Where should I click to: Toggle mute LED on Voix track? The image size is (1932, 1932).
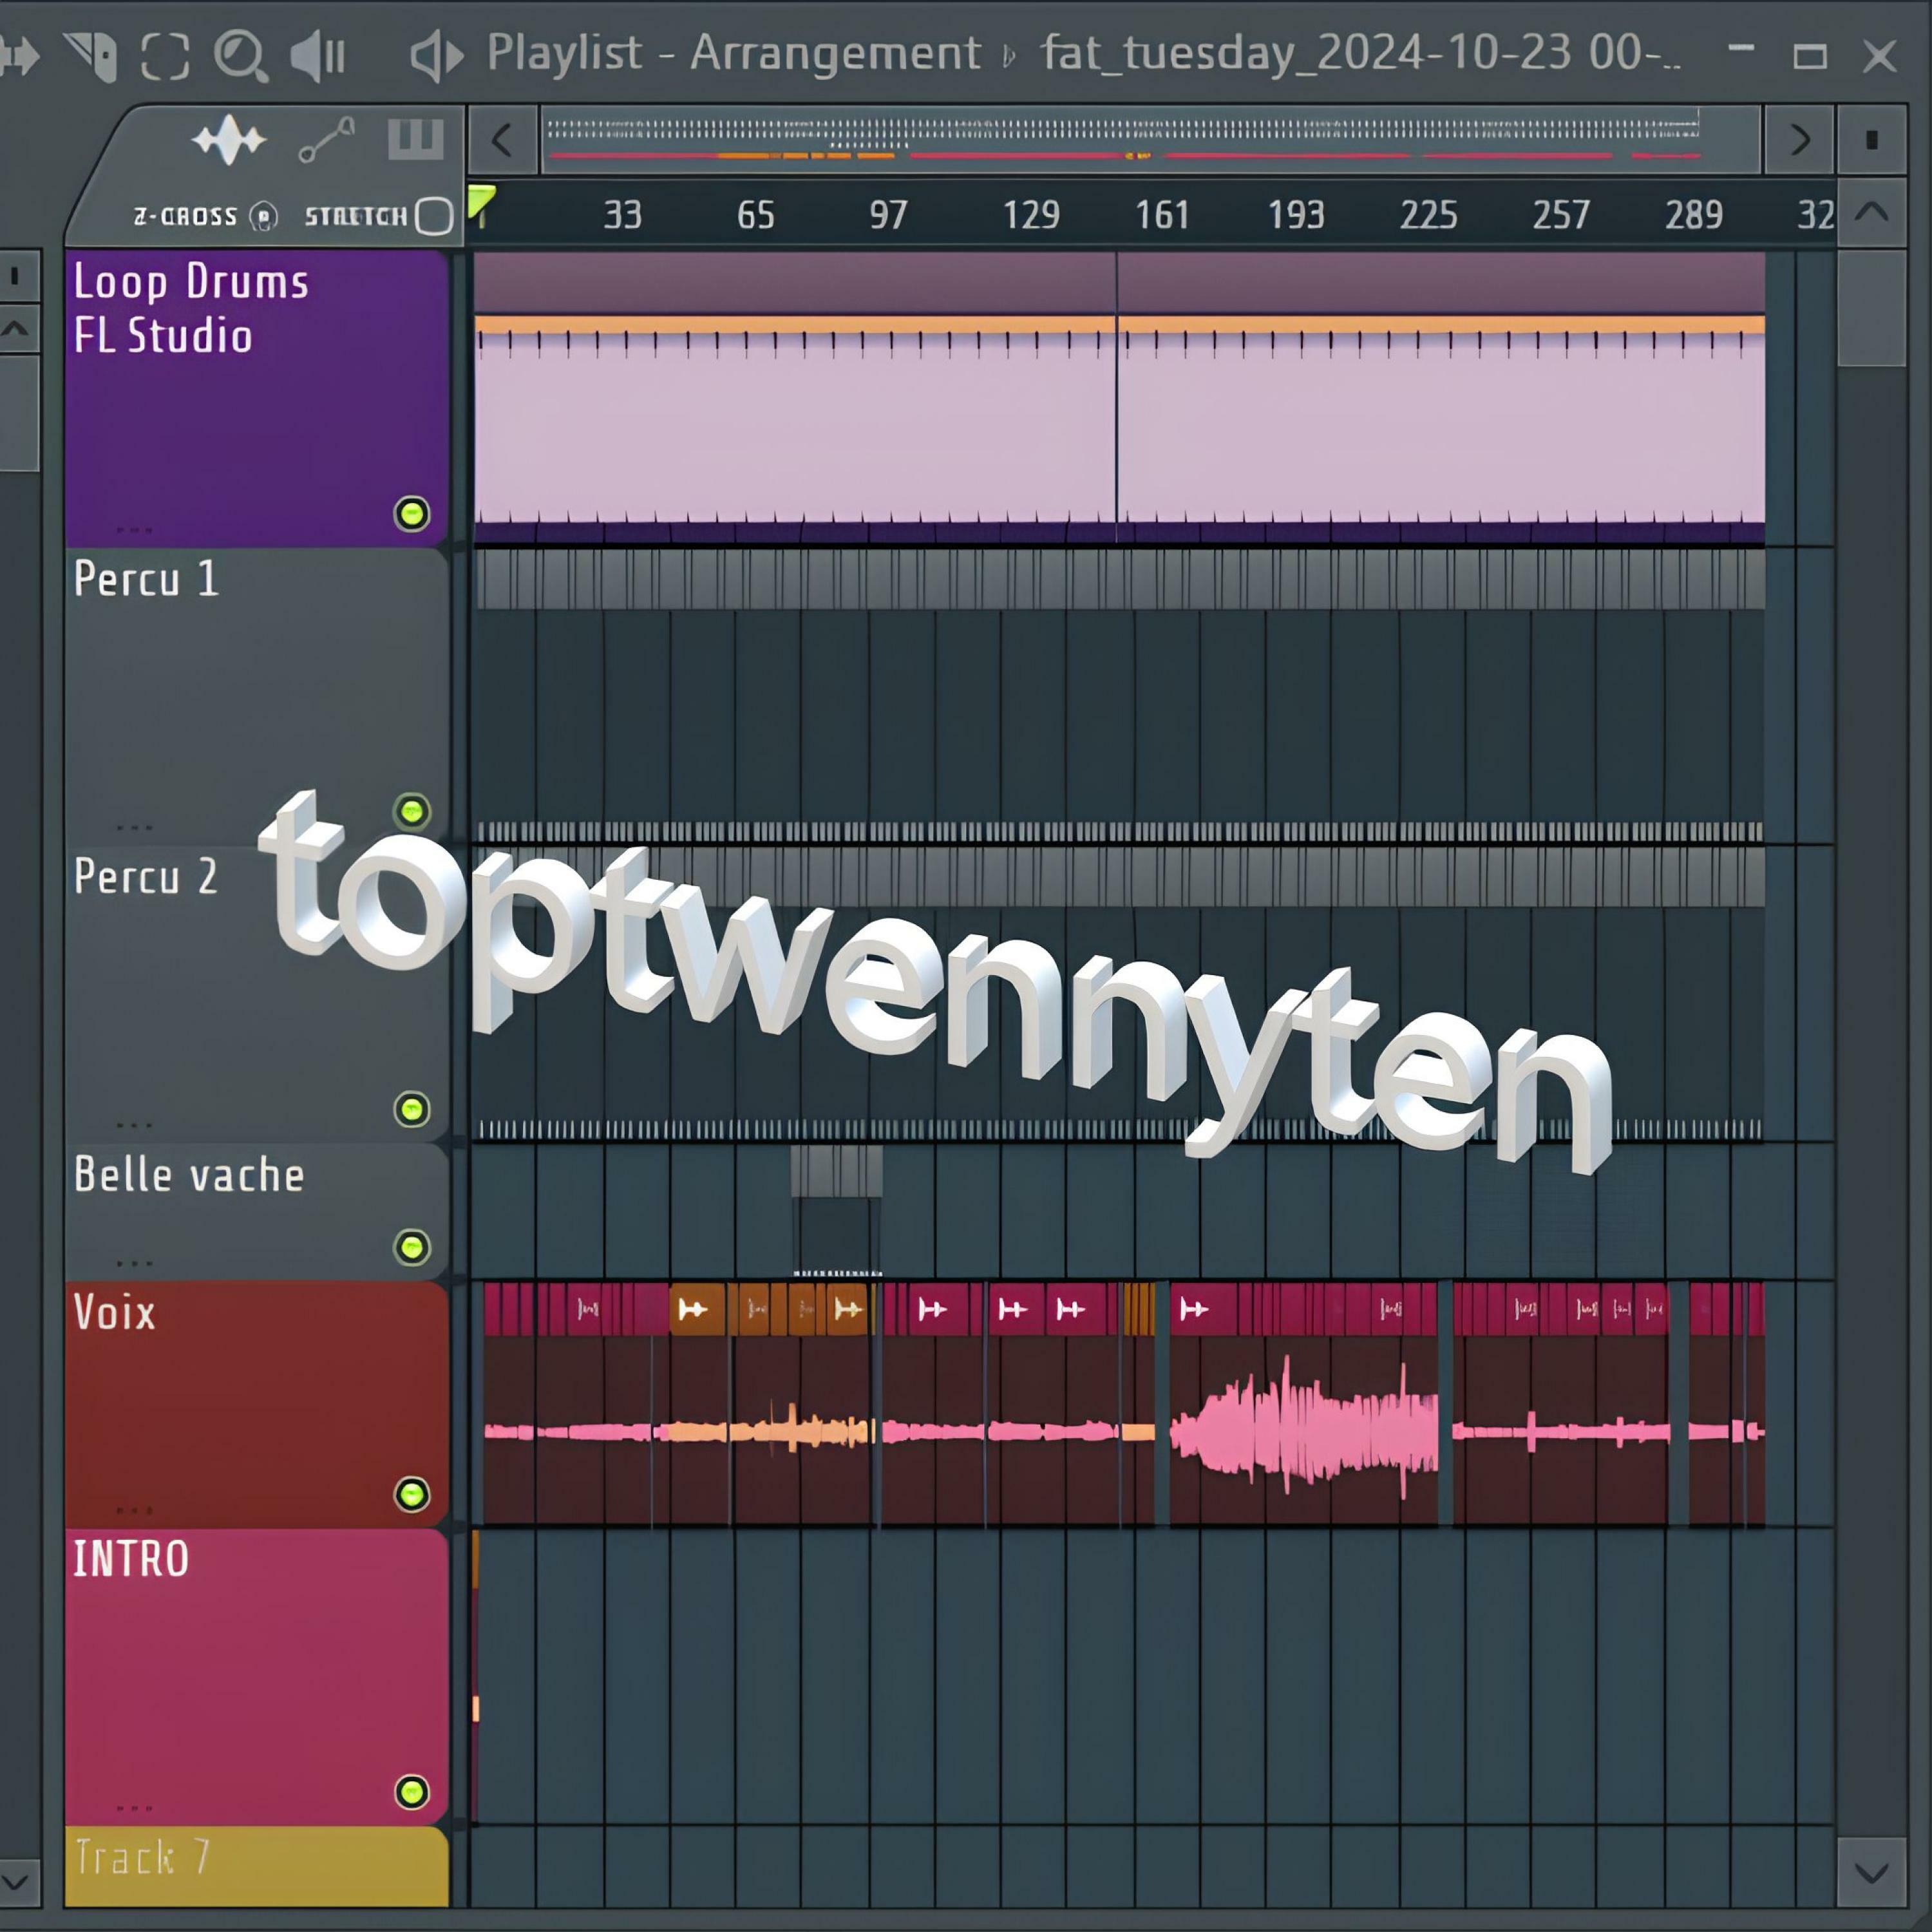pos(412,1494)
